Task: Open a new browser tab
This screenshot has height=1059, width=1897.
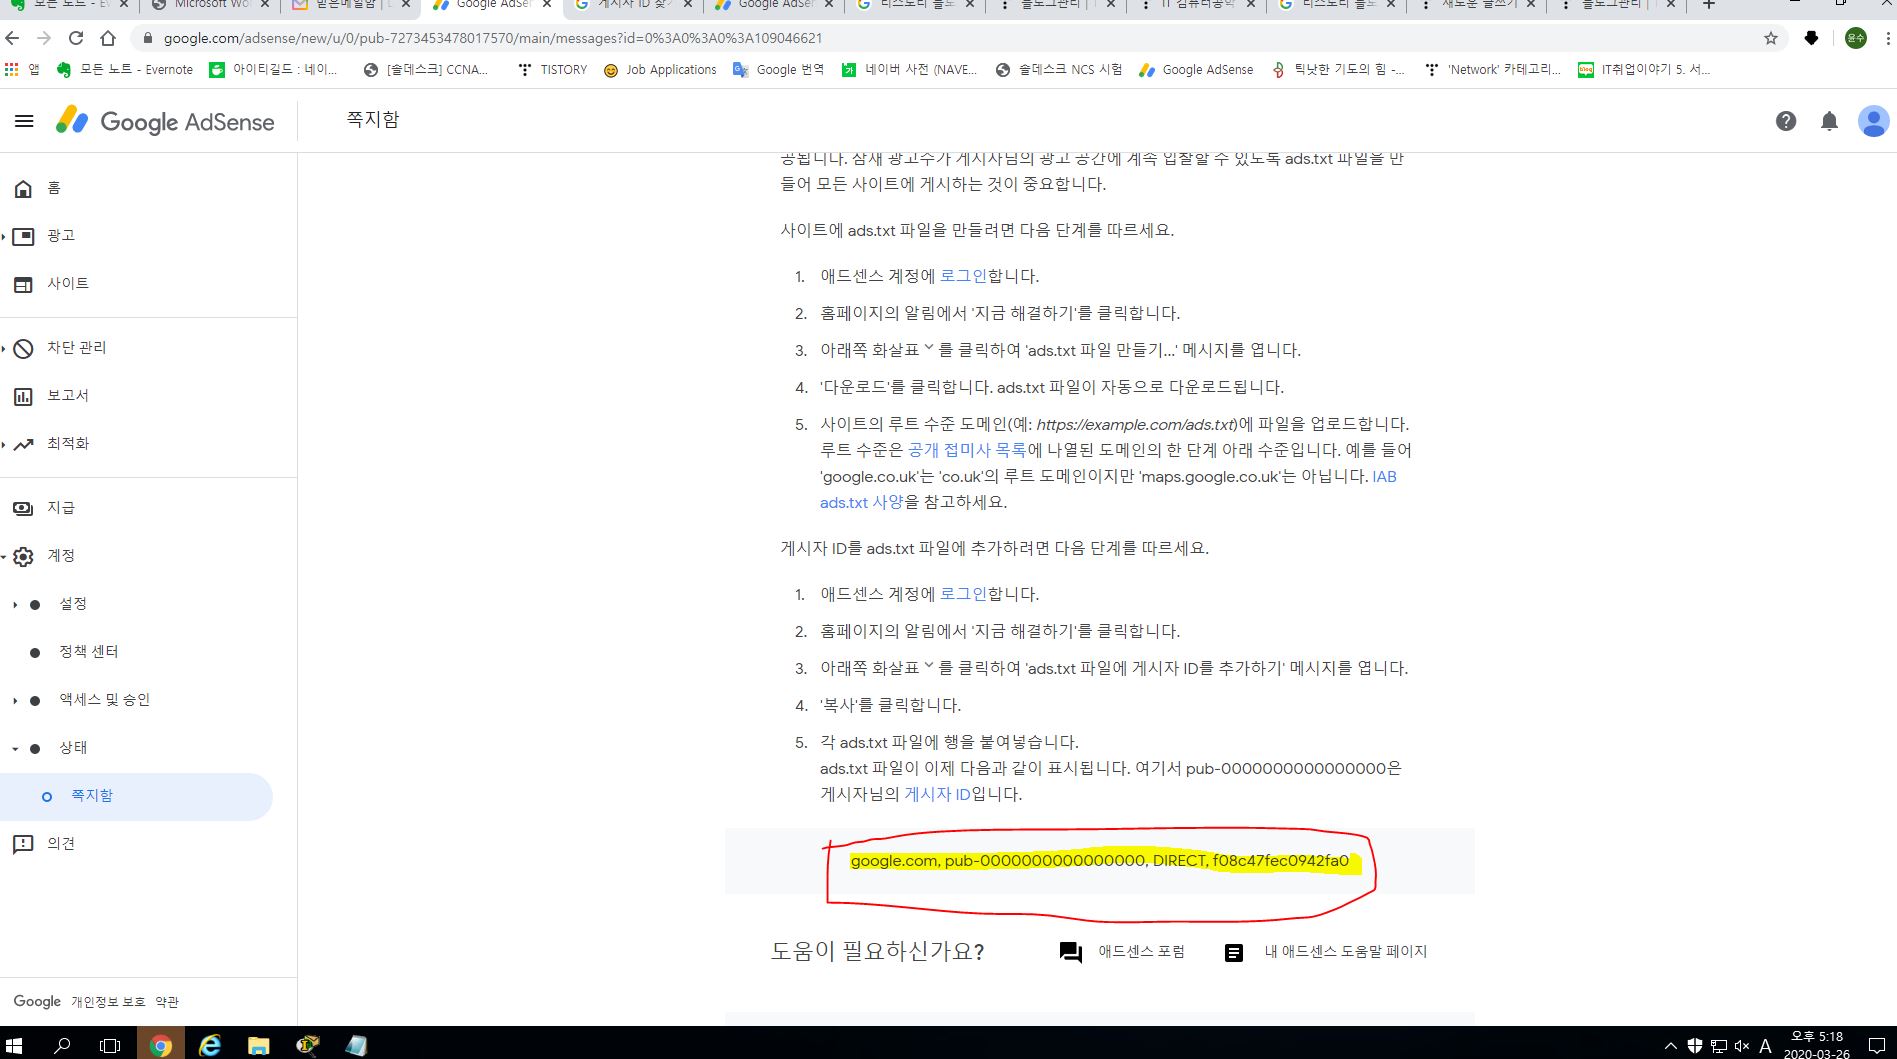Action: (1709, 5)
